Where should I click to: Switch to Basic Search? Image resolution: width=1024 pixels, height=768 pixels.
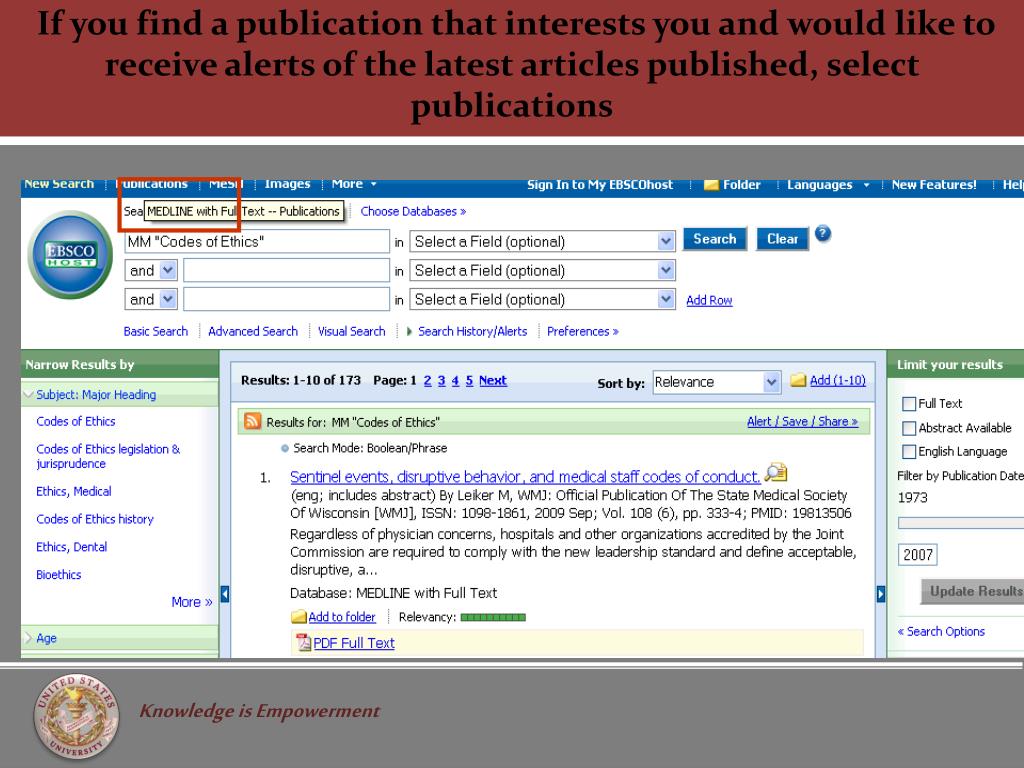155,331
